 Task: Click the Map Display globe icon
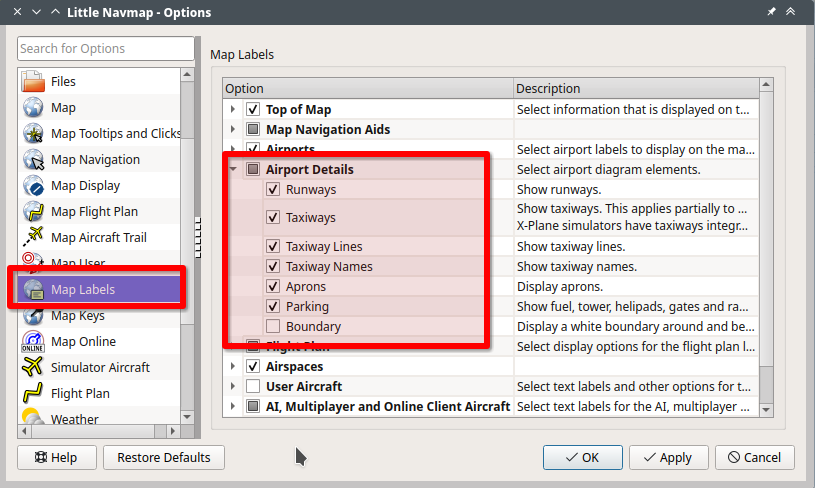[x=33, y=185]
